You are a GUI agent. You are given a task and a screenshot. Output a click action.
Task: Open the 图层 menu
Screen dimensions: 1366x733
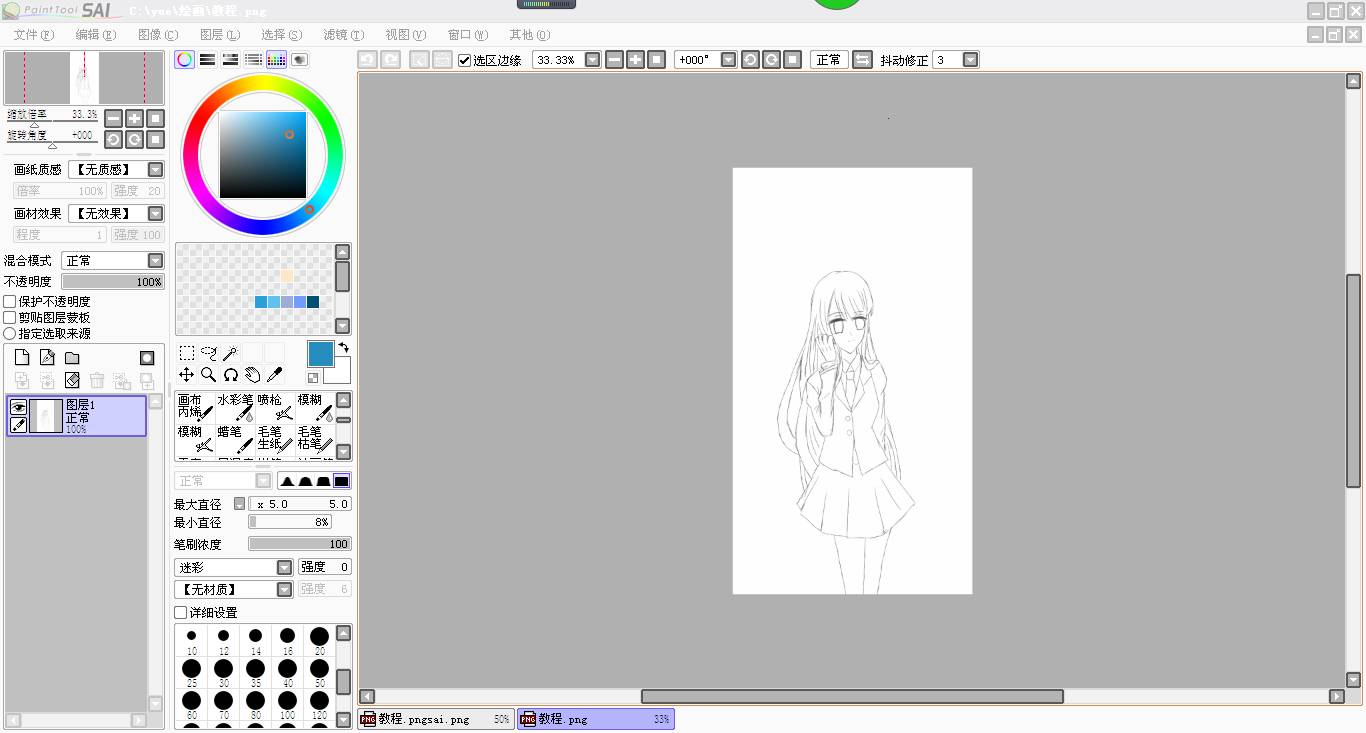(220, 35)
